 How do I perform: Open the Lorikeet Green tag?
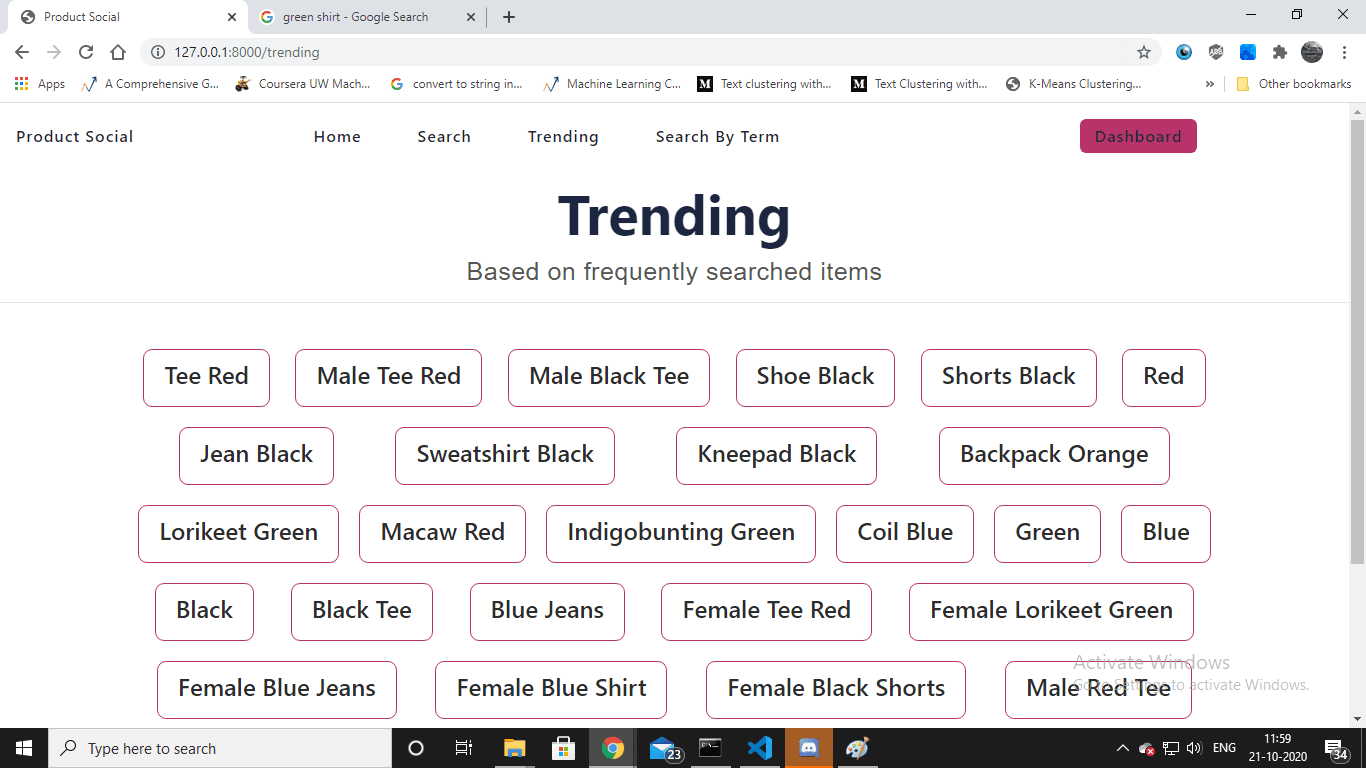pyautogui.click(x=238, y=534)
